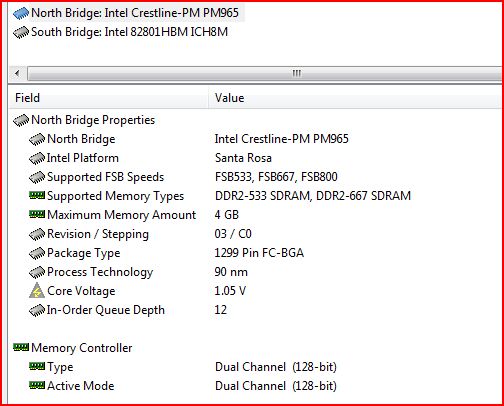Click the Field column header

pyautogui.click(x=108, y=98)
